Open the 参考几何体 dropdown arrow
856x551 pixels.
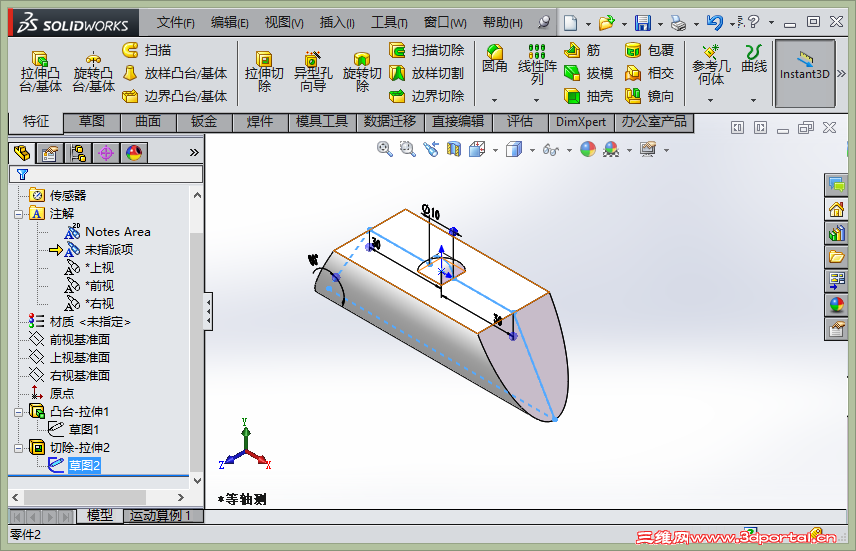coord(710,100)
